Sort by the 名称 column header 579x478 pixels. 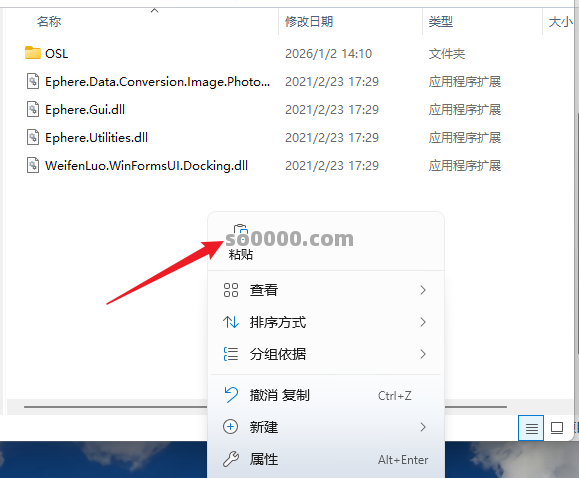49,21
